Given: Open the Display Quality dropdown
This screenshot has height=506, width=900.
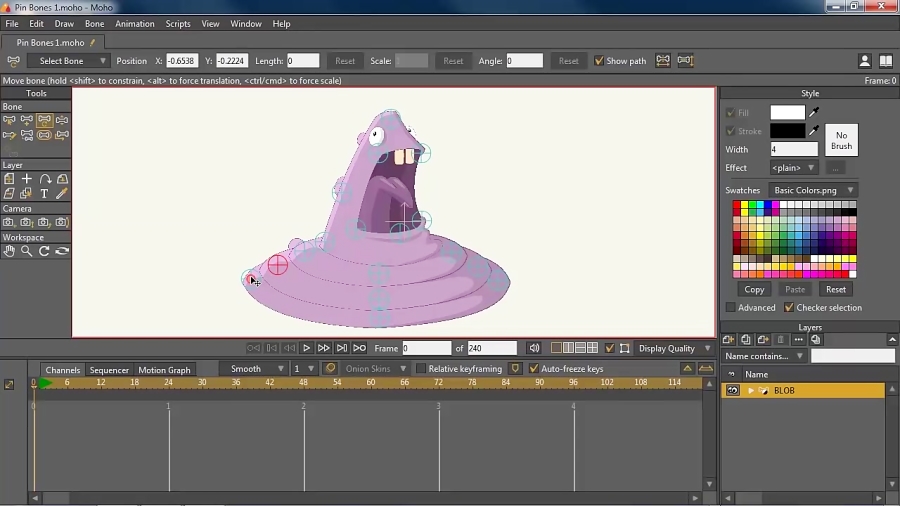Looking at the screenshot, I should [x=675, y=348].
